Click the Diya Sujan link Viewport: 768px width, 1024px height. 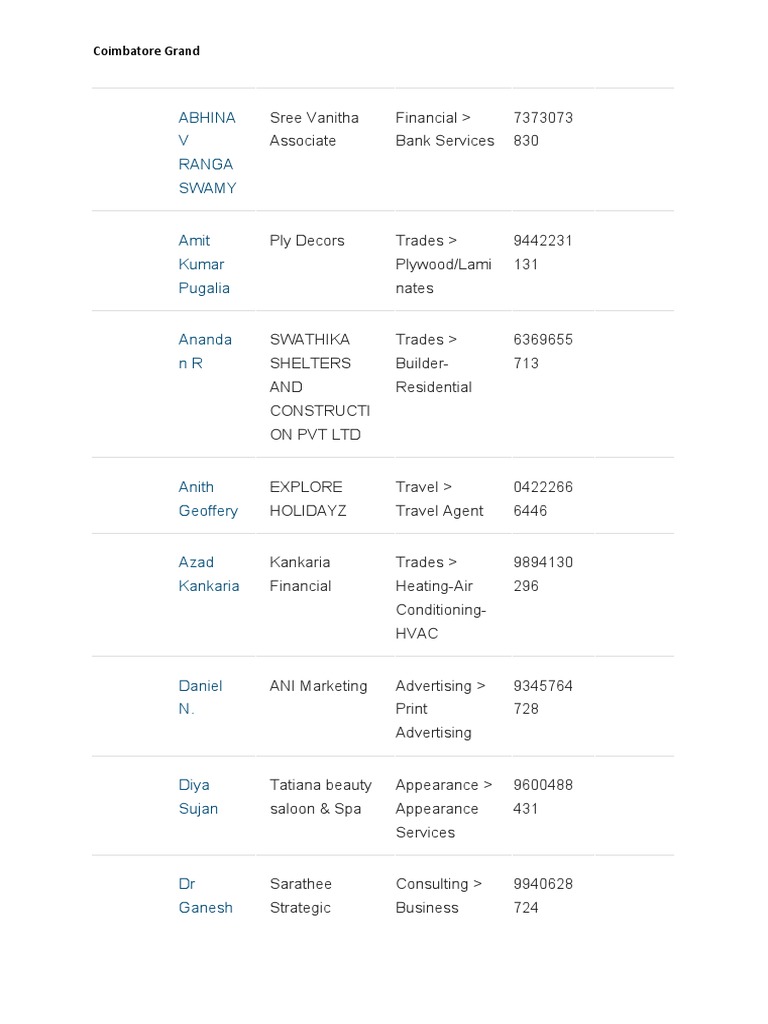(198, 797)
